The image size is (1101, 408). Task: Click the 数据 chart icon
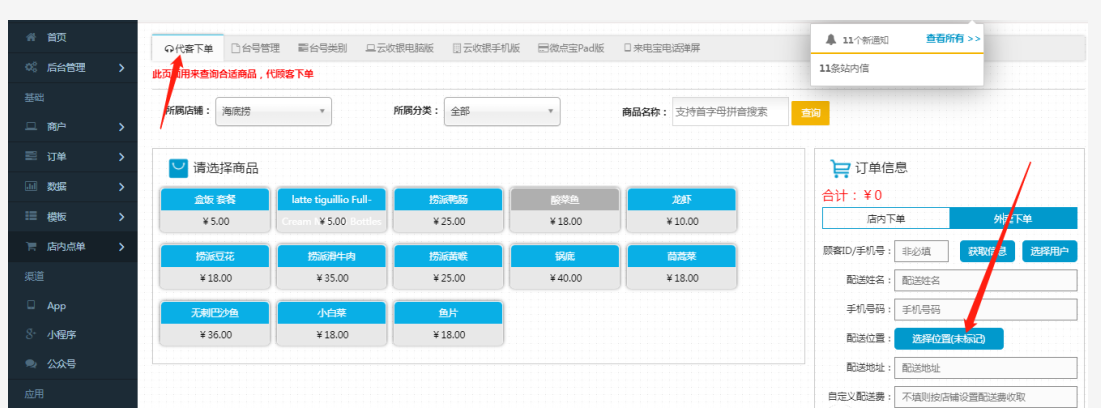pyautogui.click(x=30, y=187)
